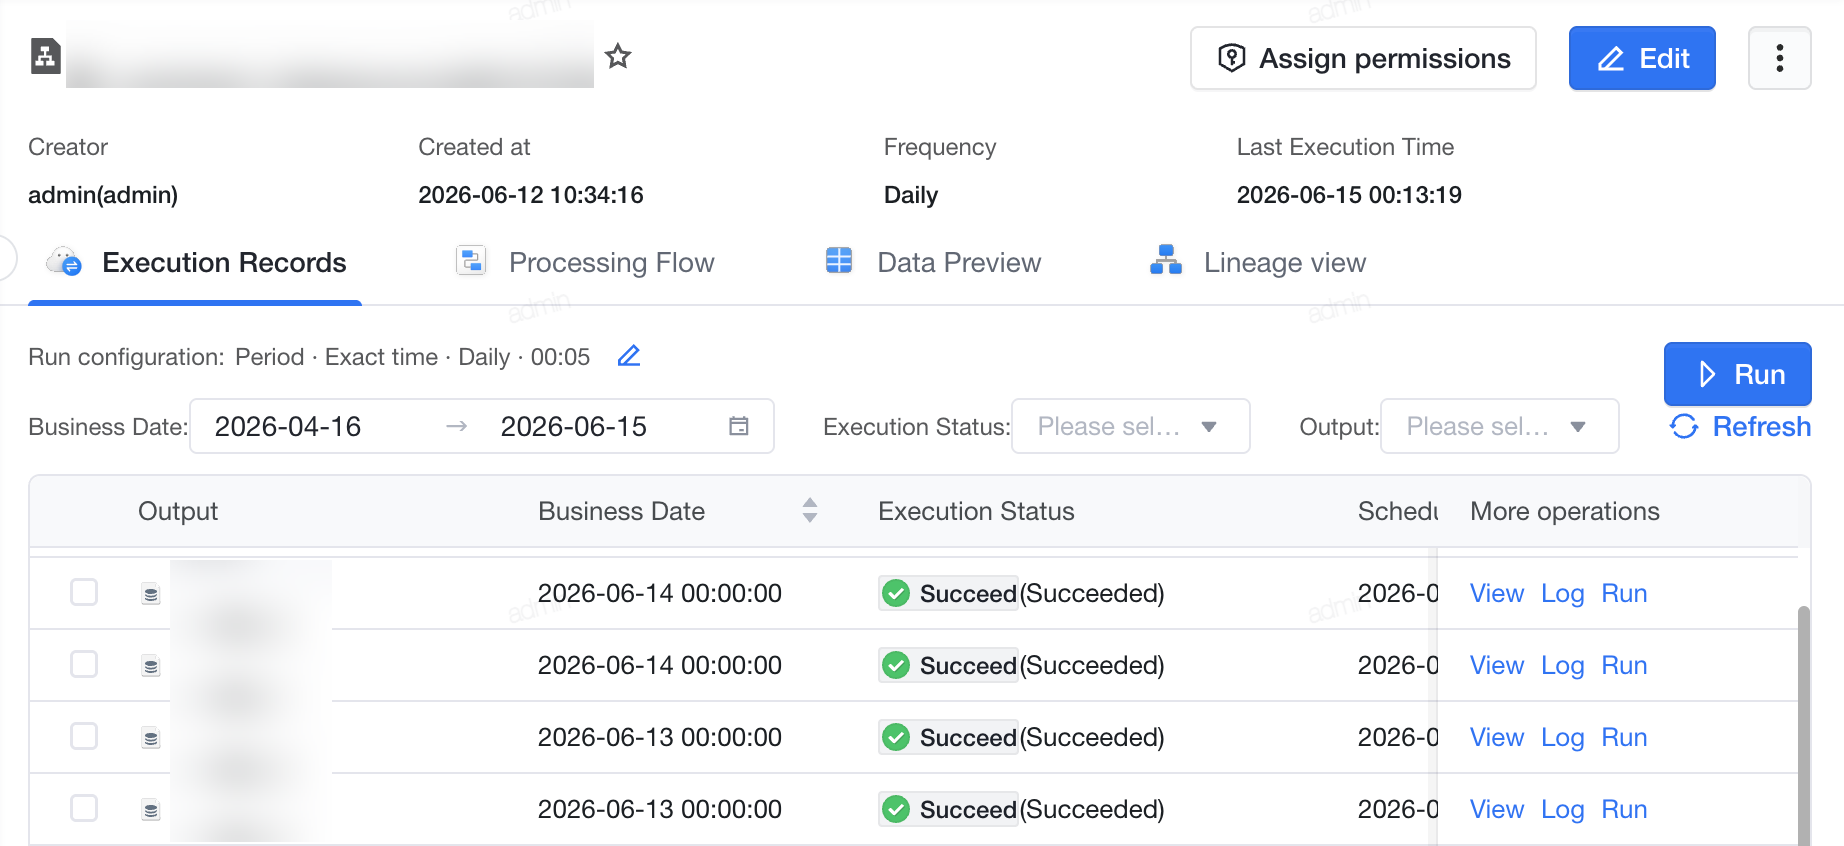1844x846 pixels.
Task: Switch to the Processing Flow tab
Action: point(586,262)
